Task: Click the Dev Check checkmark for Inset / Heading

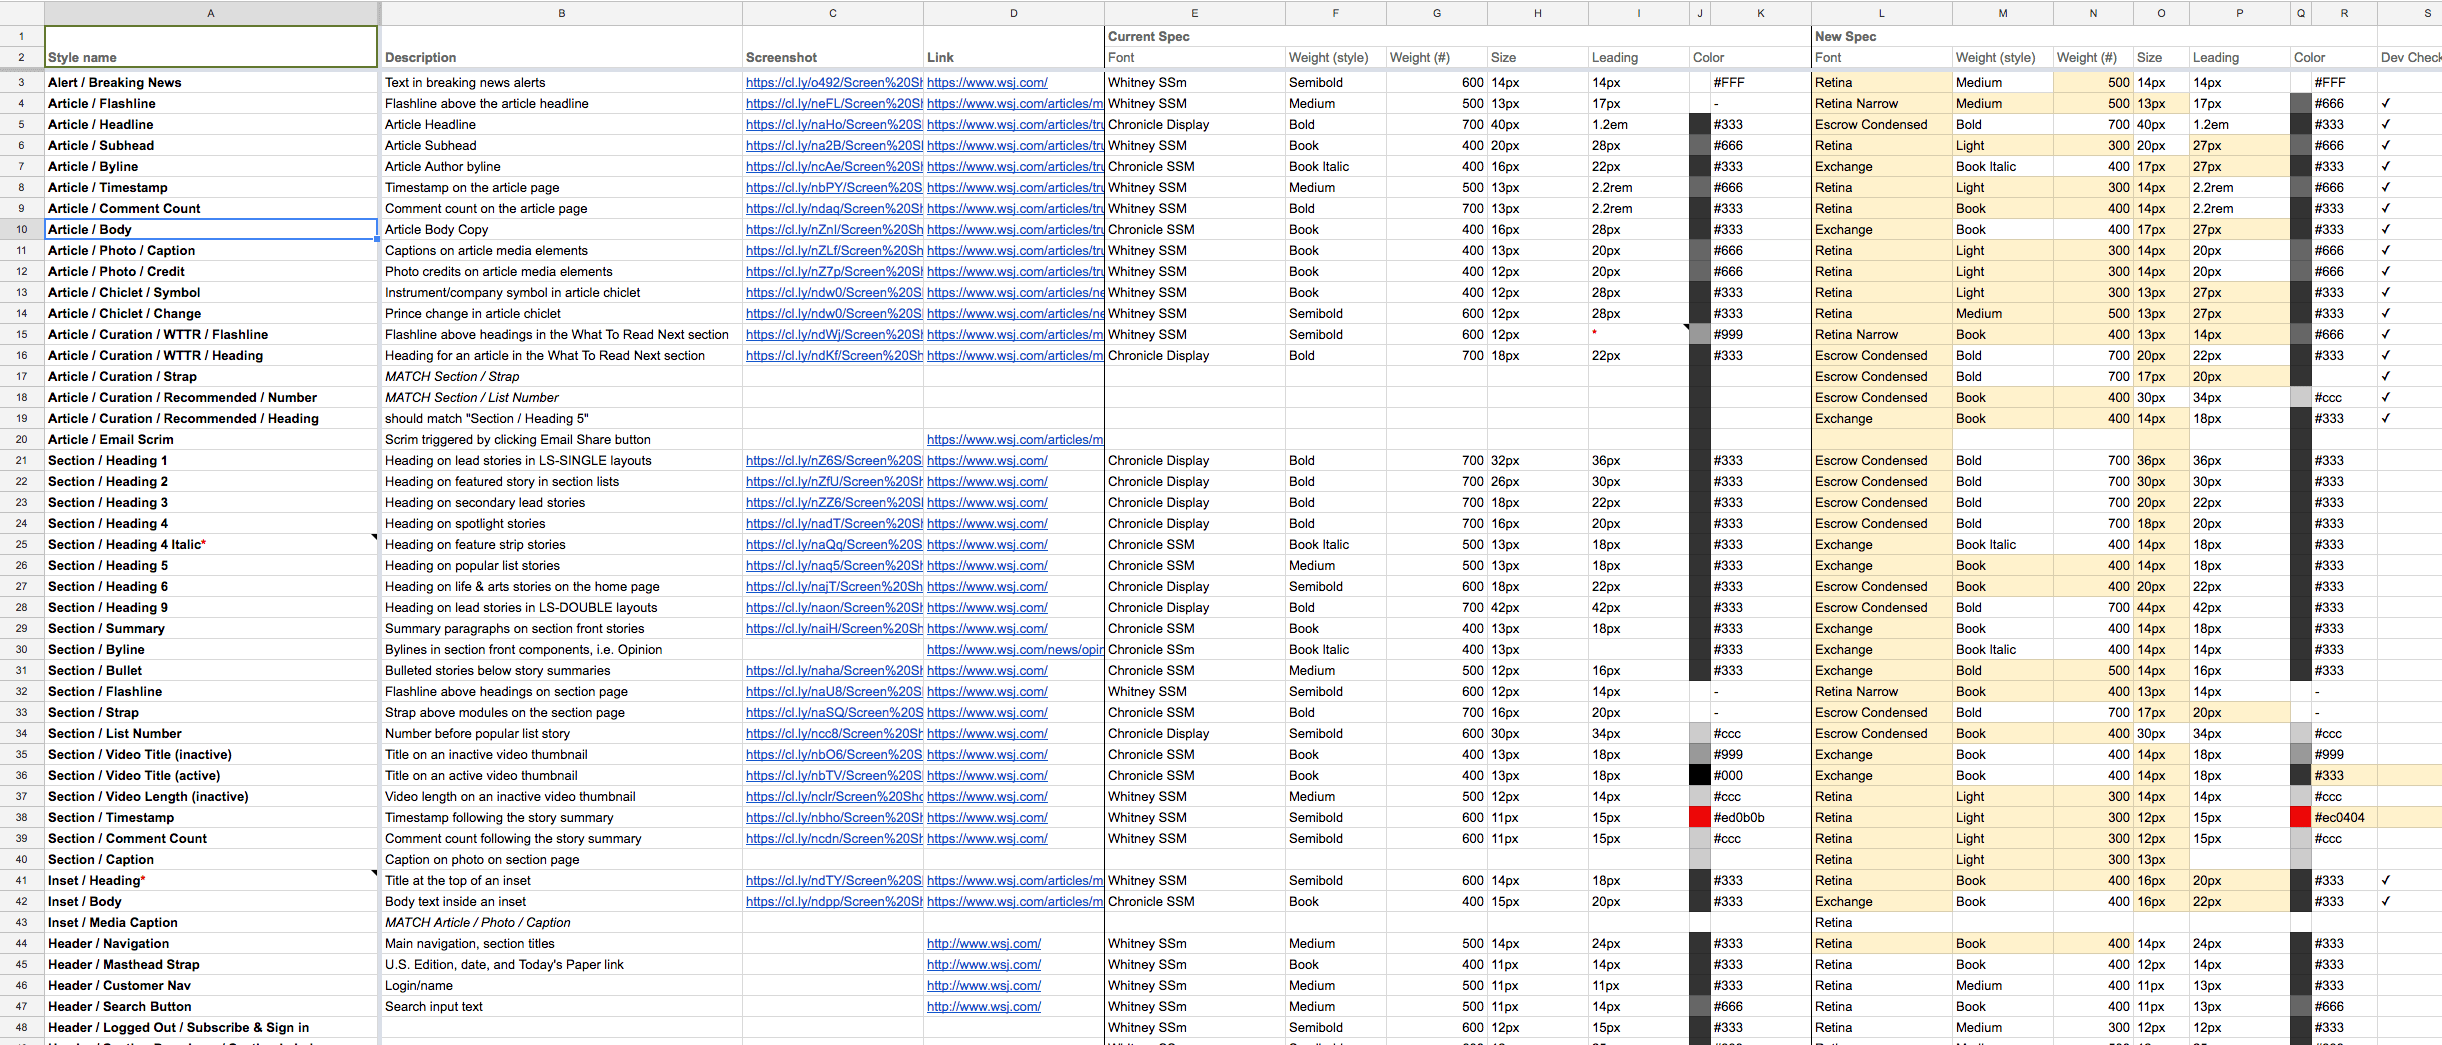Action: [x=2385, y=880]
